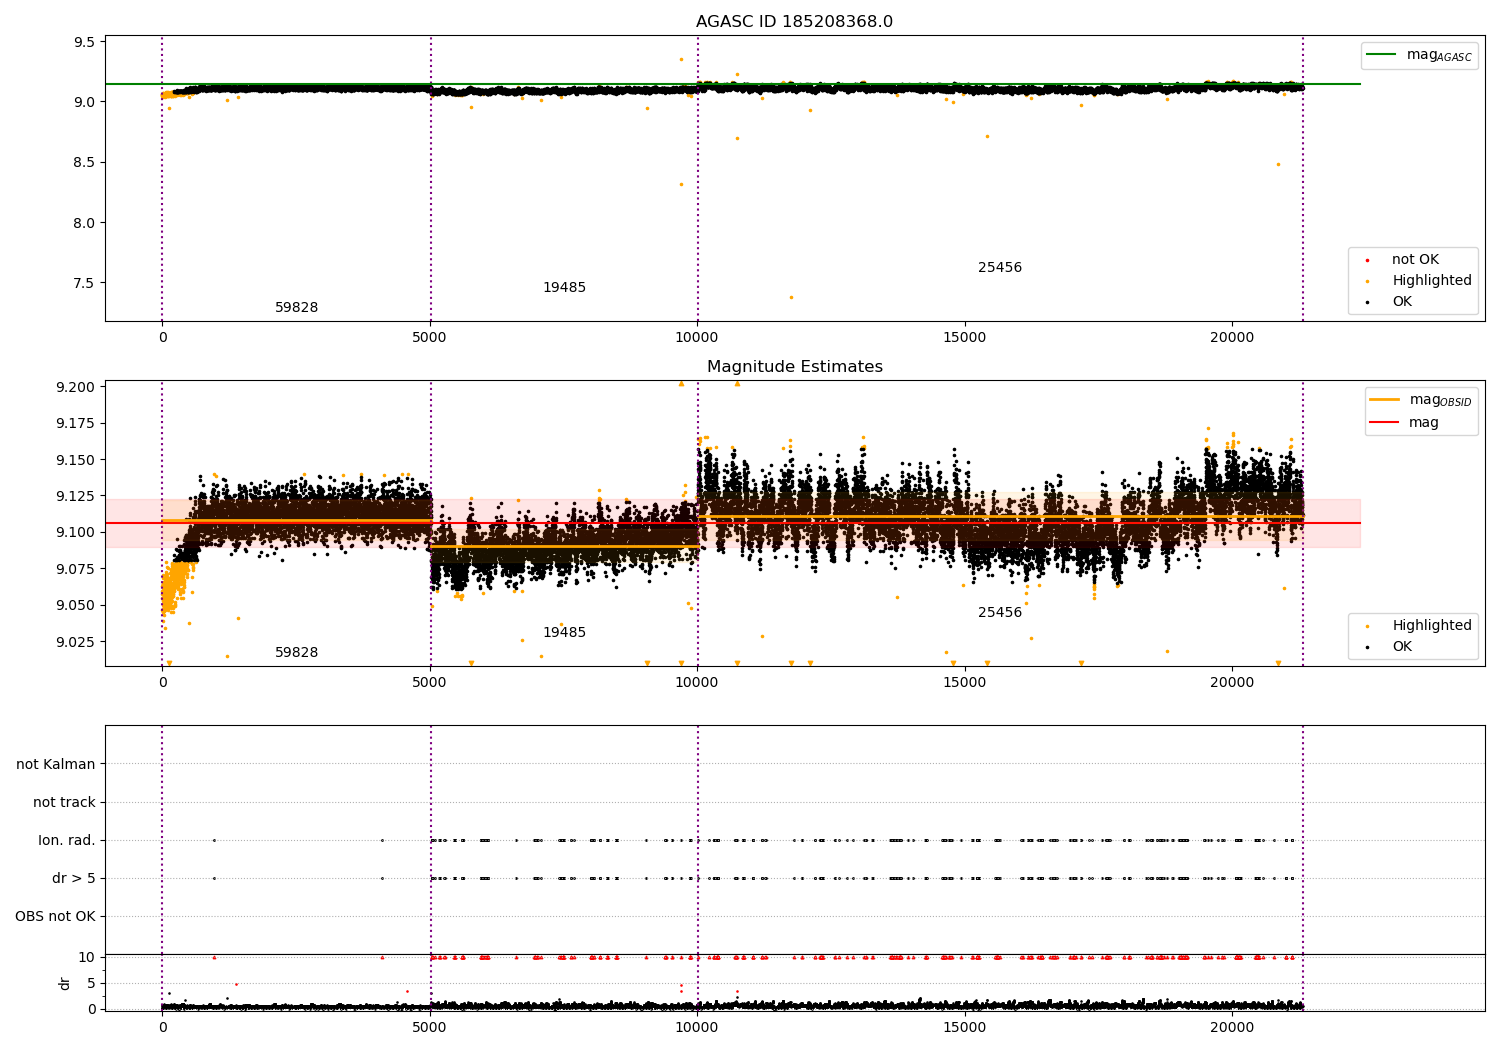Click the "Magnitude Estimates" subplot title

click(x=794, y=367)
